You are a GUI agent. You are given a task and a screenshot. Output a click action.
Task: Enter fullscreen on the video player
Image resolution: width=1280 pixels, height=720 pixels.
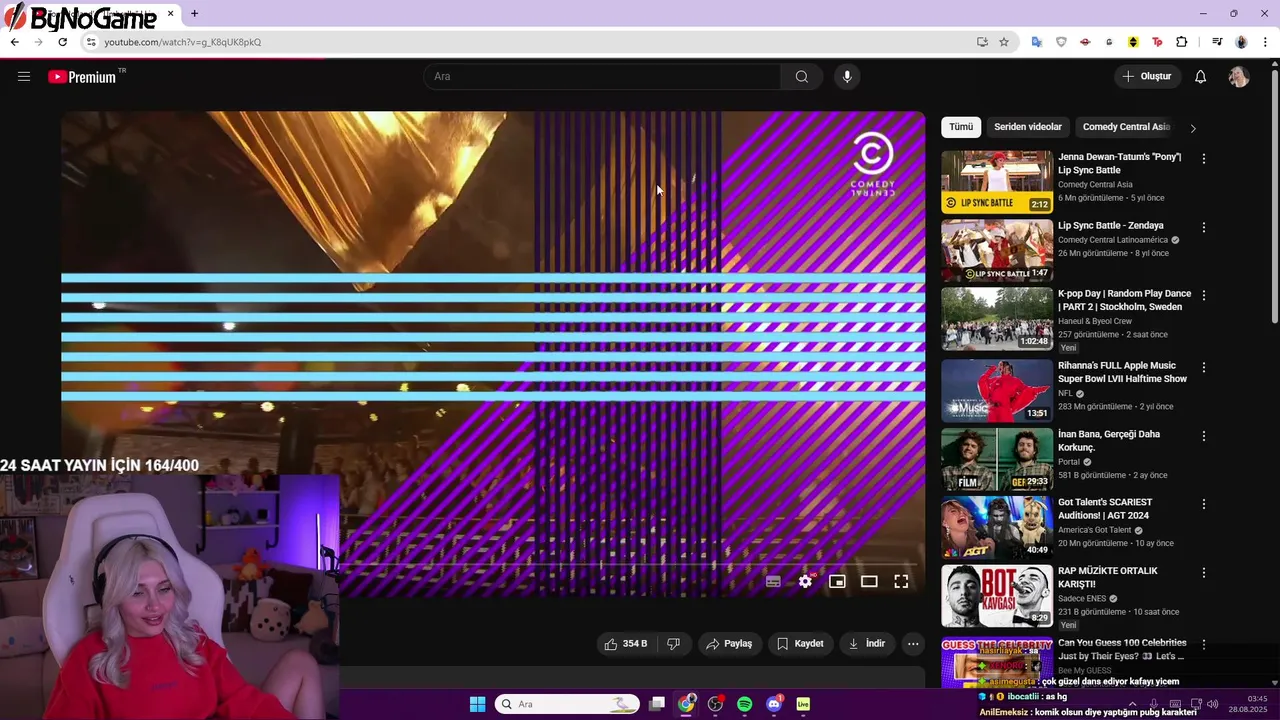click(901, 581)
